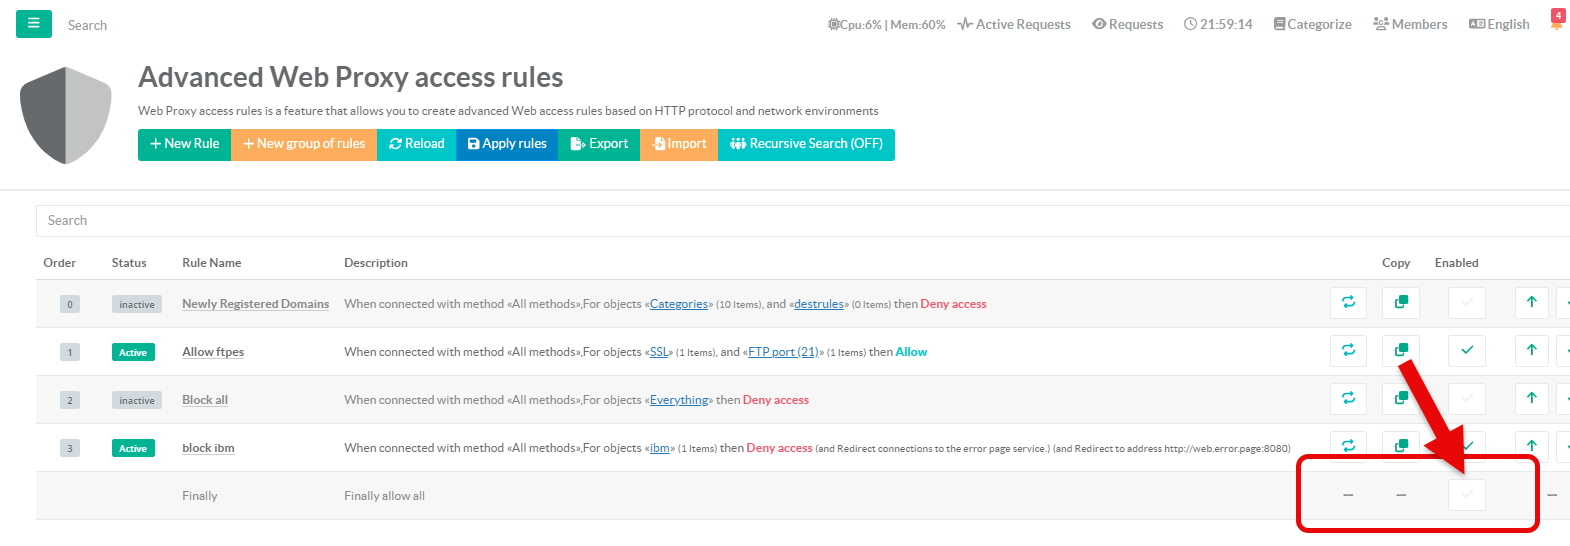Open the Categories object link
This screenshot has width=1570, height=546.
point(678,304)
